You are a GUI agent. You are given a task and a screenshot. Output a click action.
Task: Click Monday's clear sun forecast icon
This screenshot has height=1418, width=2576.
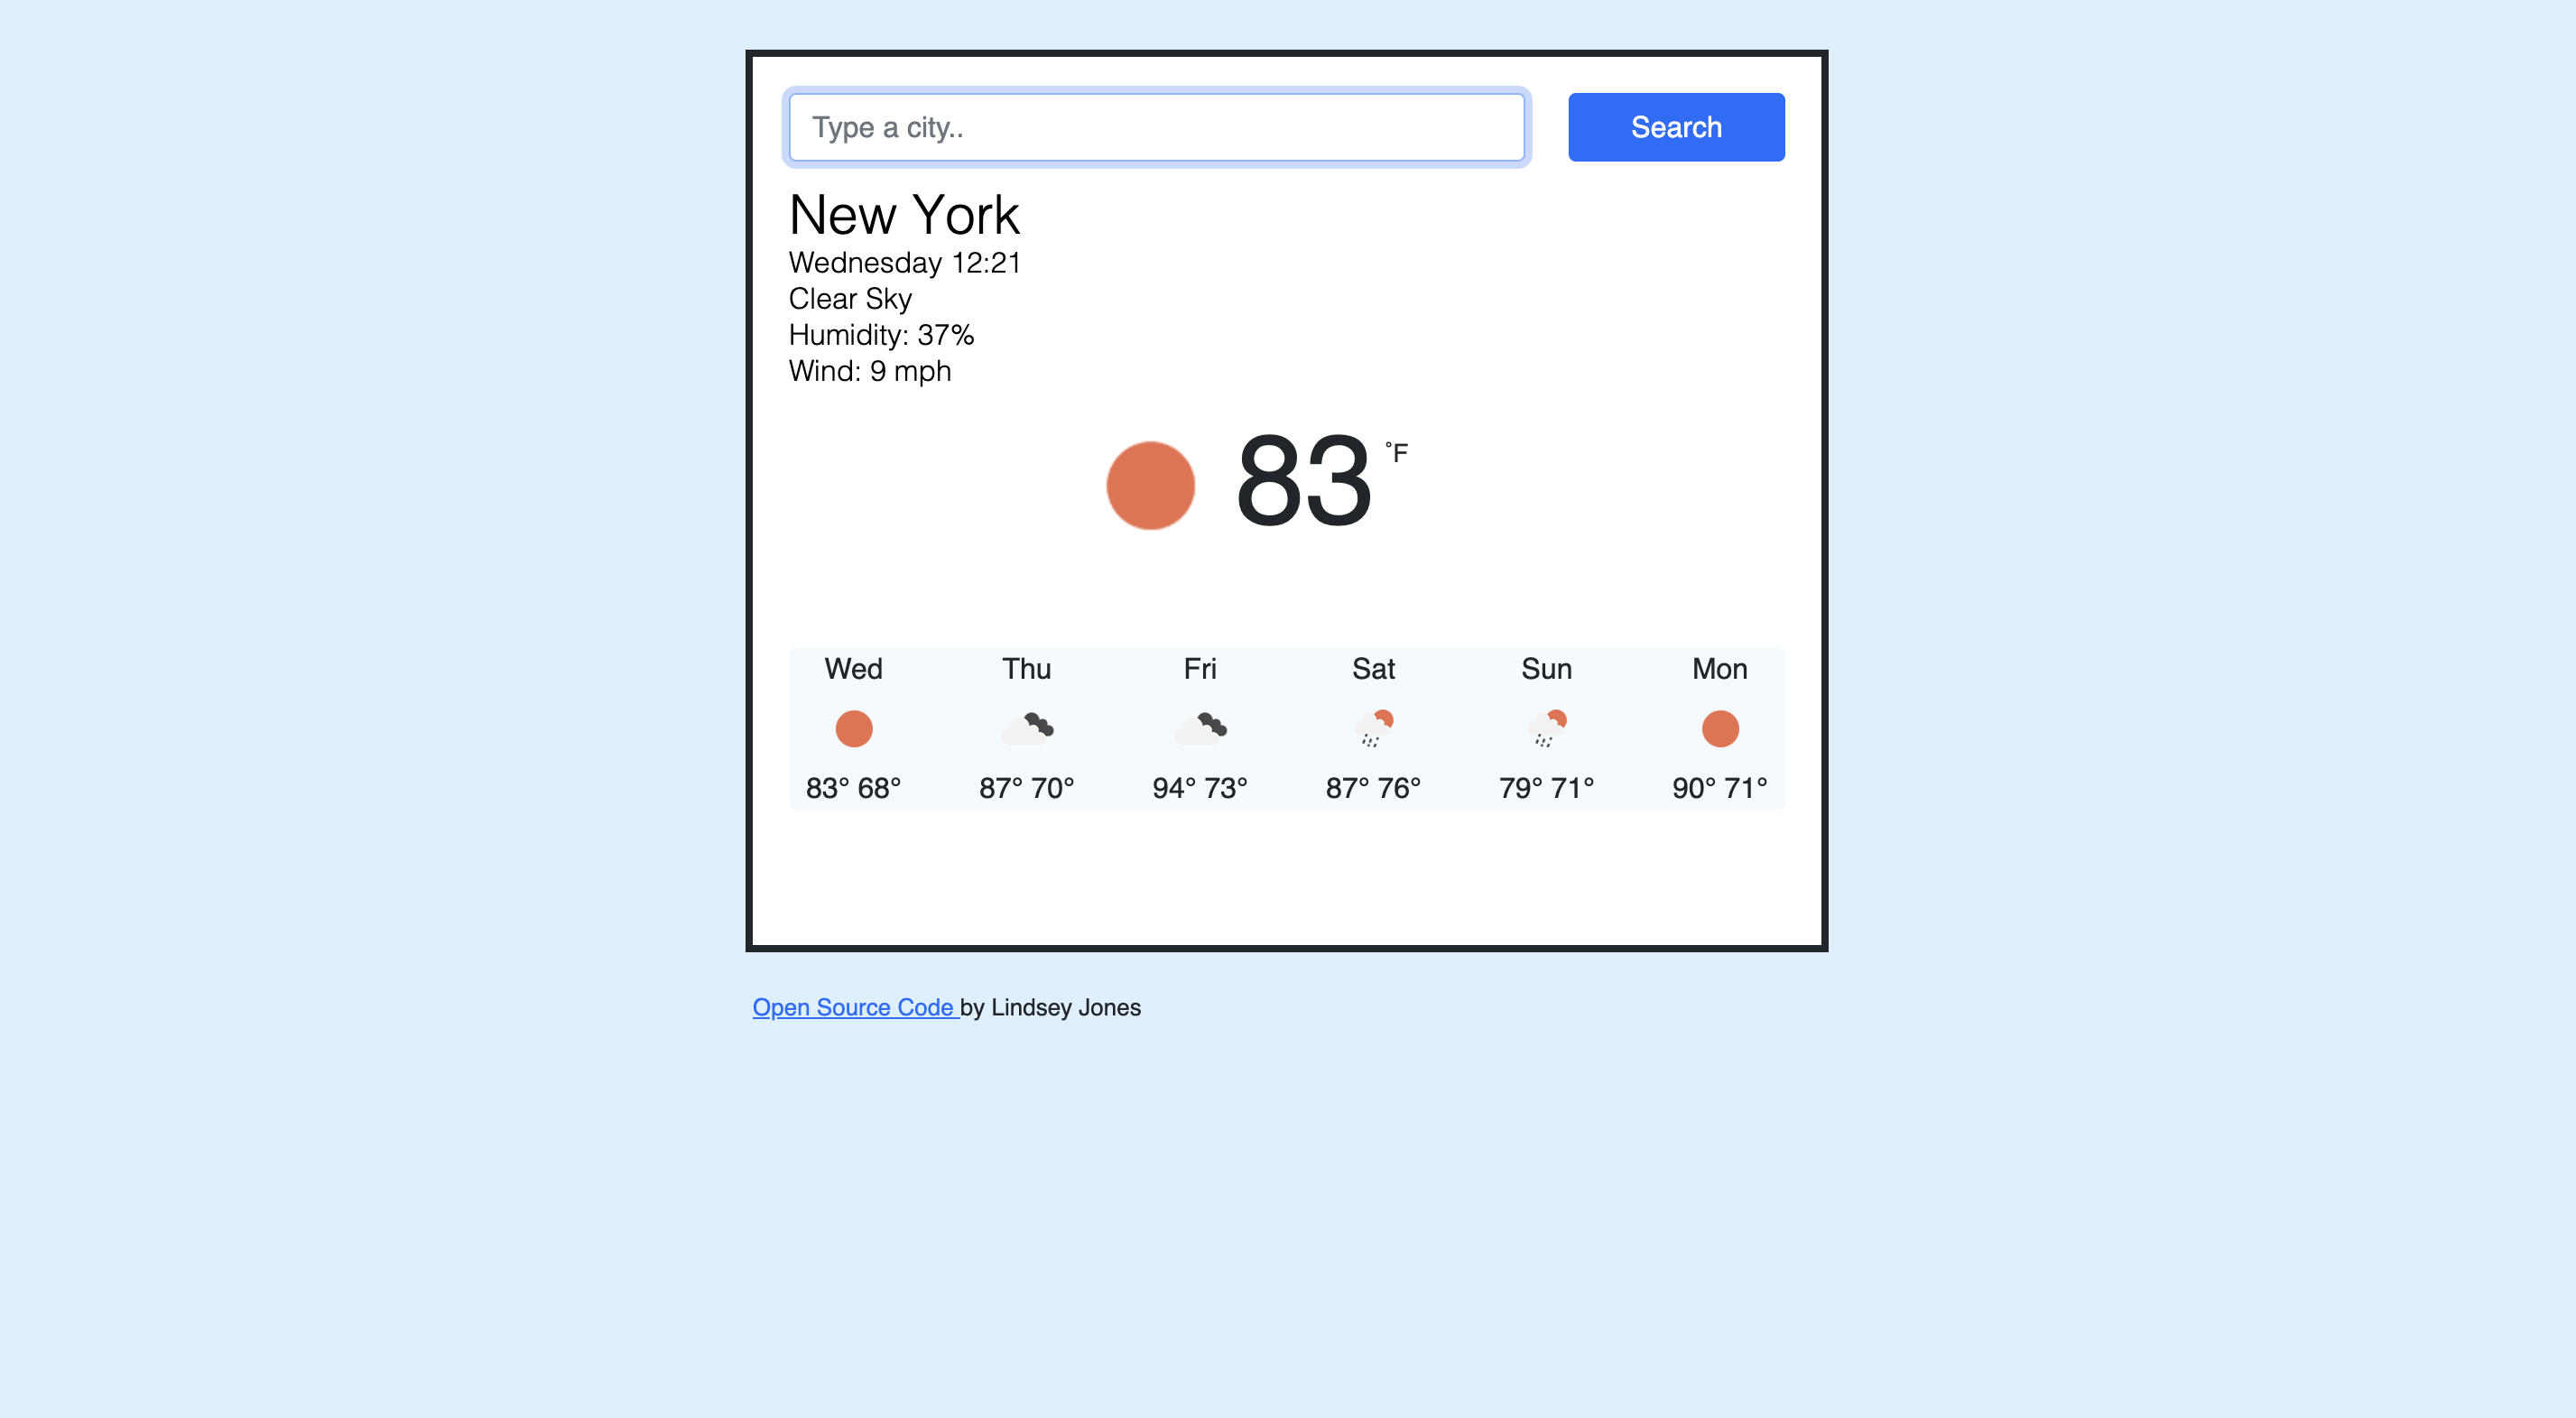click(1720, 728)
